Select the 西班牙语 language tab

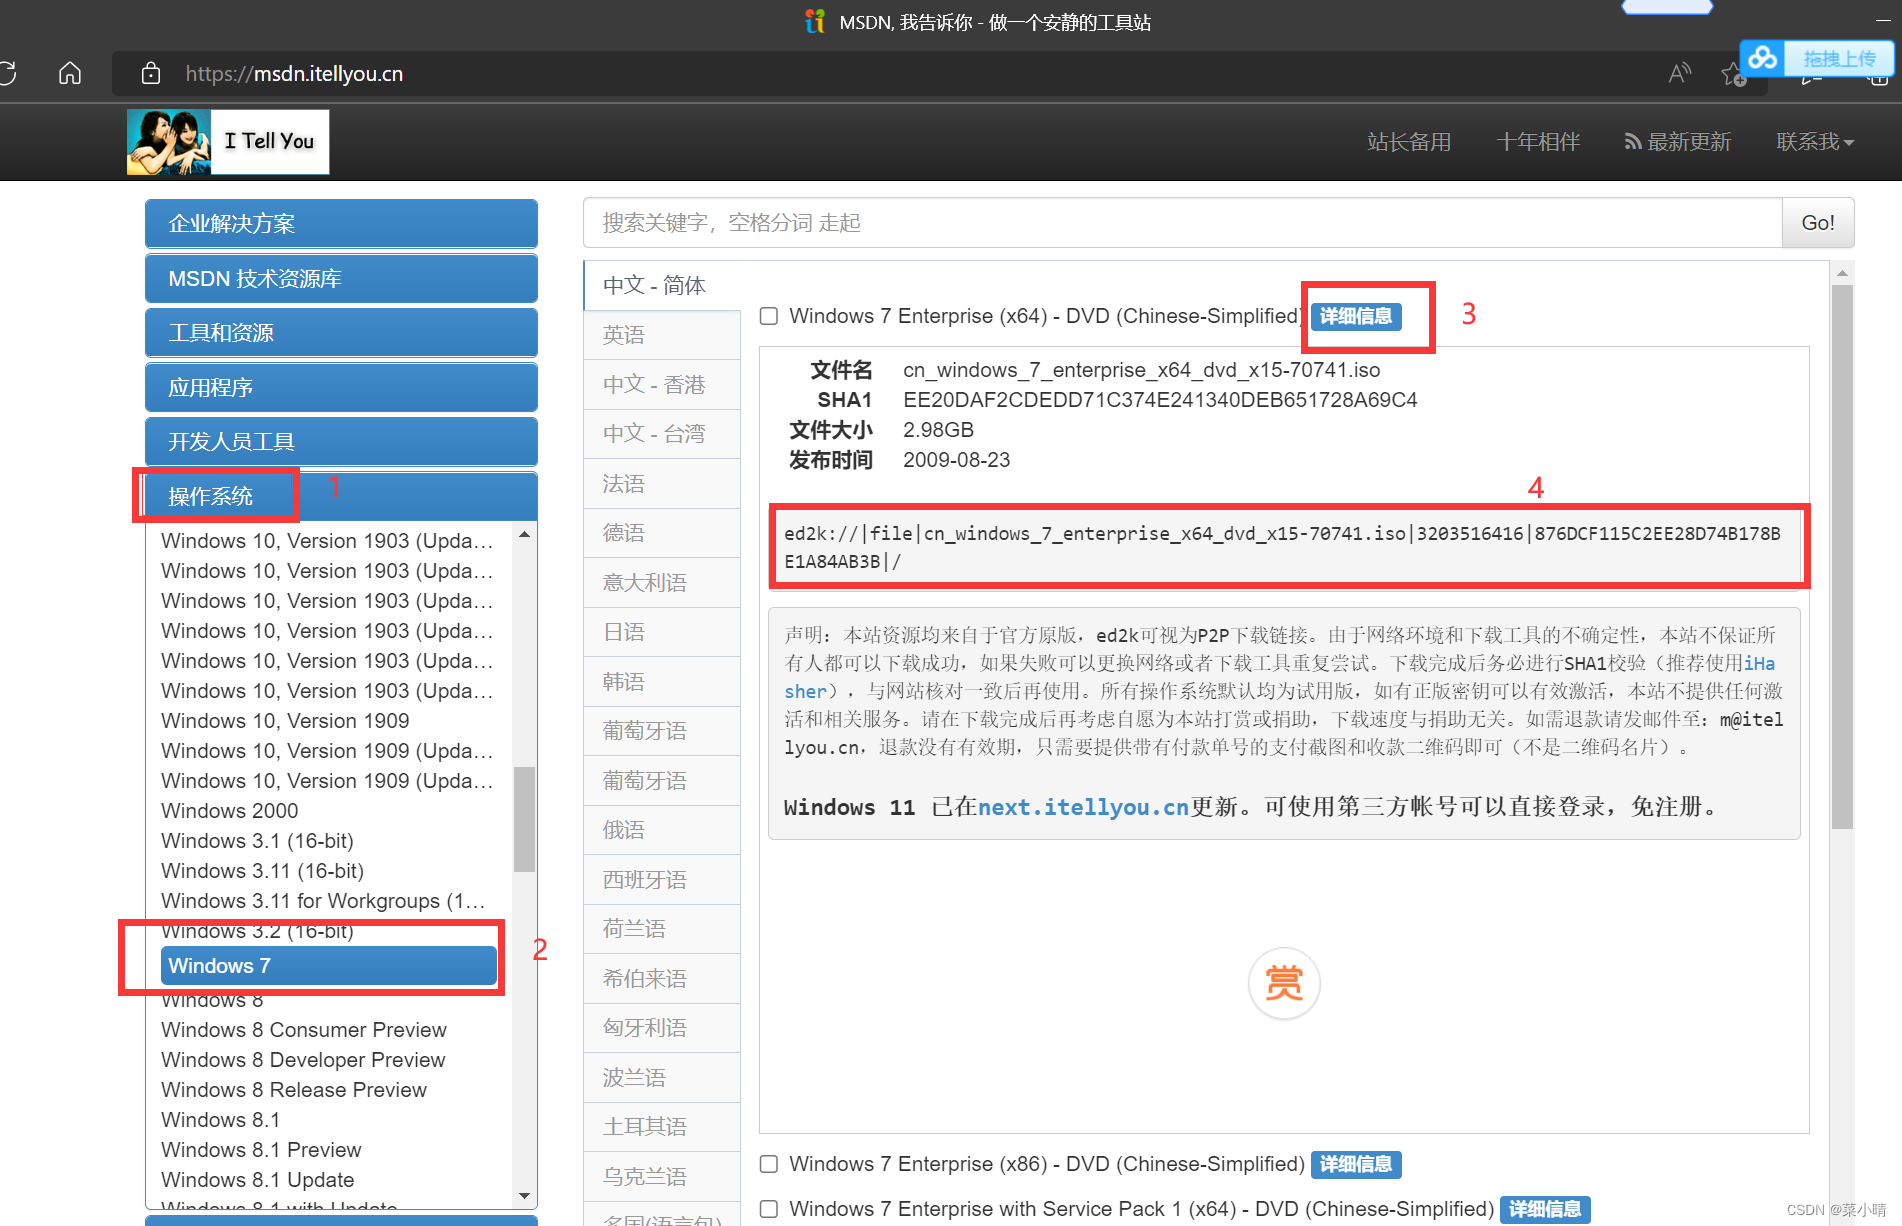(662, 879)
